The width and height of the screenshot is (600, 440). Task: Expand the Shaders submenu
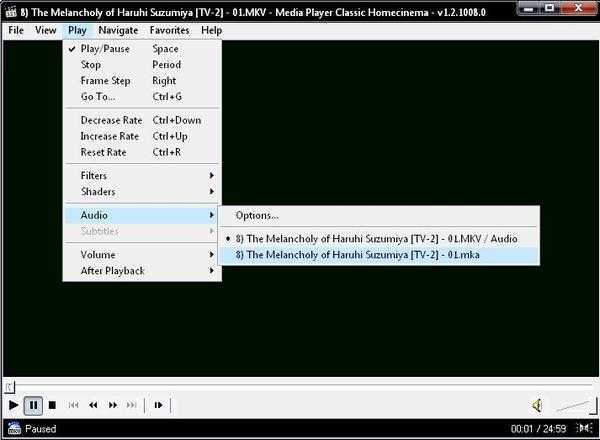(142, 192)
